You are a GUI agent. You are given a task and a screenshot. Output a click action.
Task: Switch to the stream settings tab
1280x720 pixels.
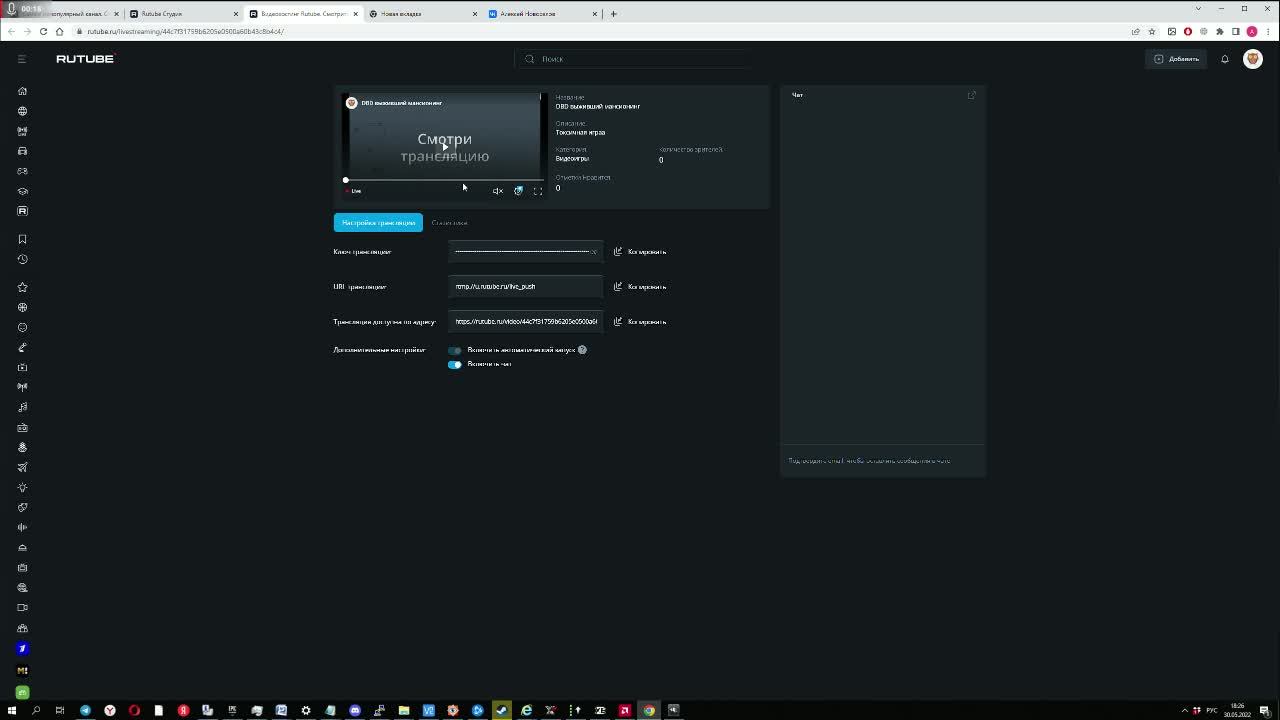click(x=378, y=222)
